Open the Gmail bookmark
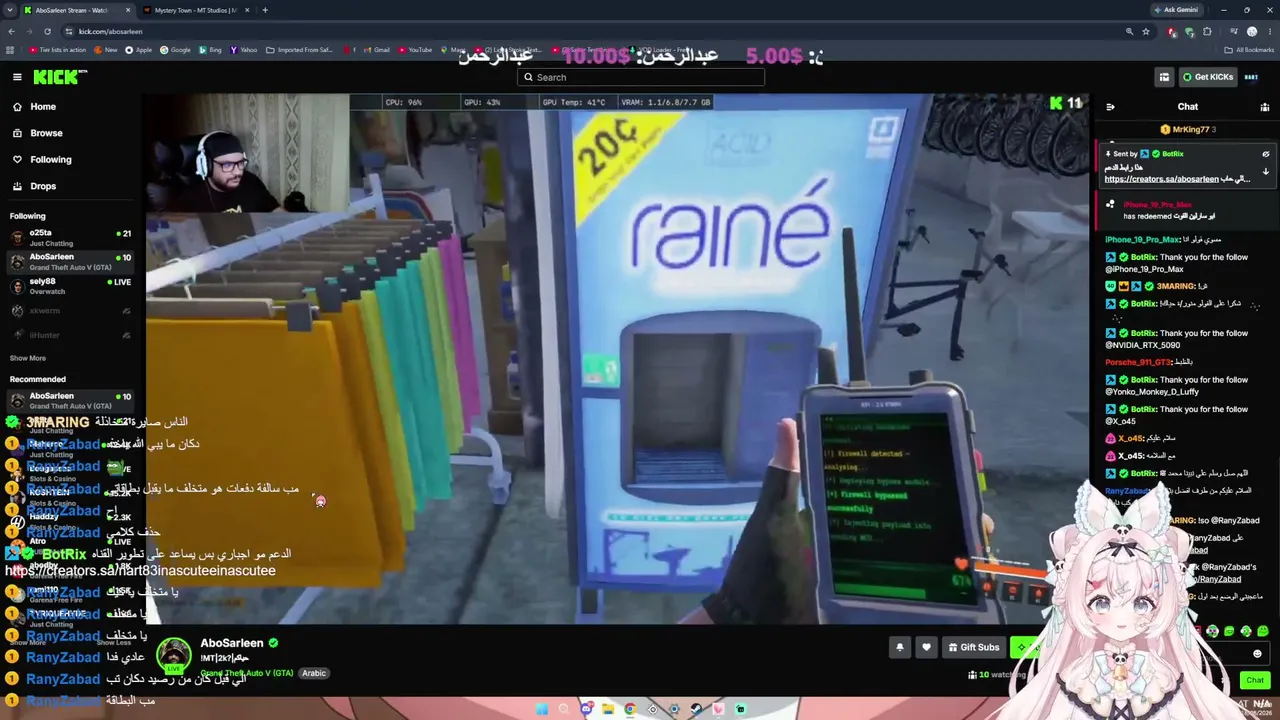Image resolution: width=1280 pixels, height=720 pixels. 376,50
